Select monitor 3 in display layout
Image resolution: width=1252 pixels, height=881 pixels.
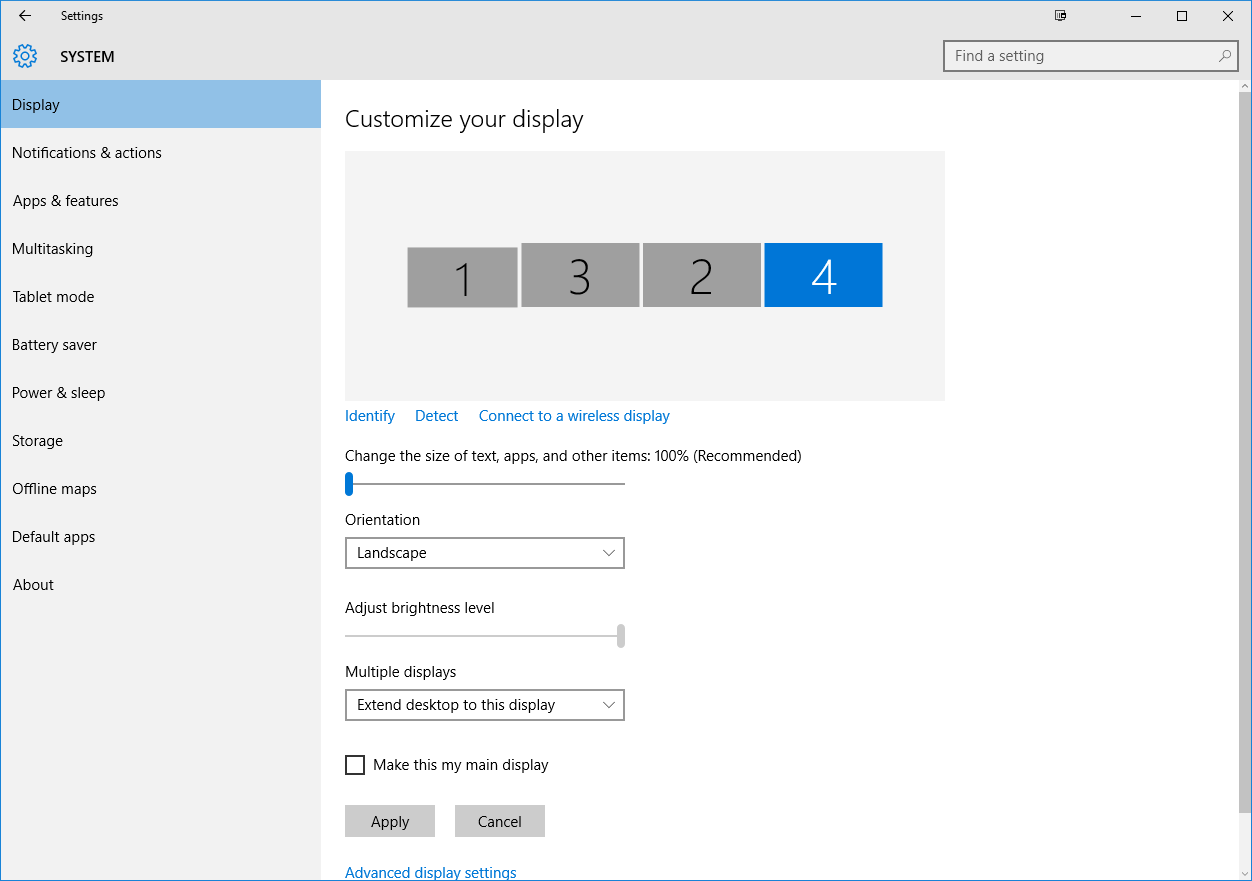(580, 275)
